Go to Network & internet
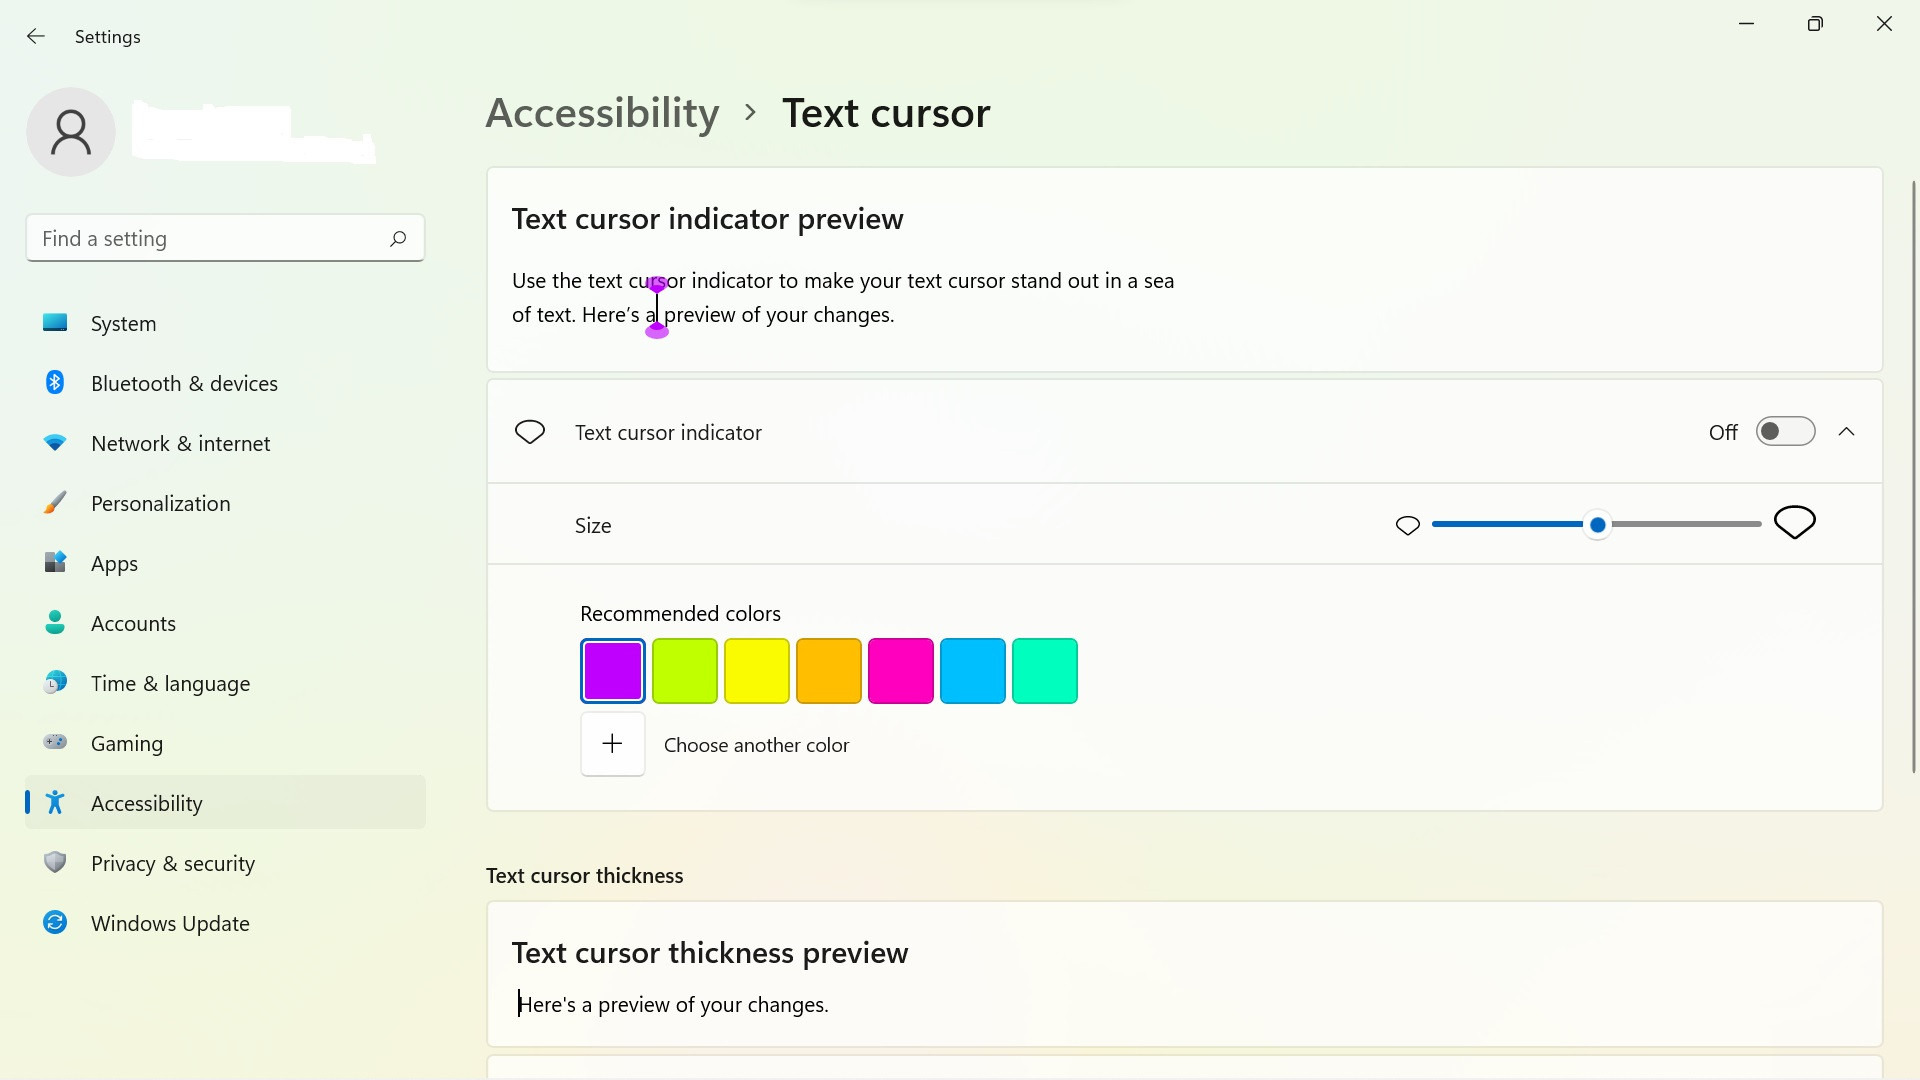The image size is (1920, 1080). (x=225, y=443)
